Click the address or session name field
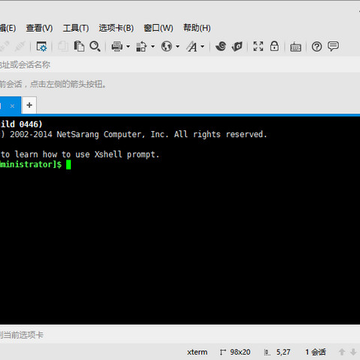 pos(180,65)
